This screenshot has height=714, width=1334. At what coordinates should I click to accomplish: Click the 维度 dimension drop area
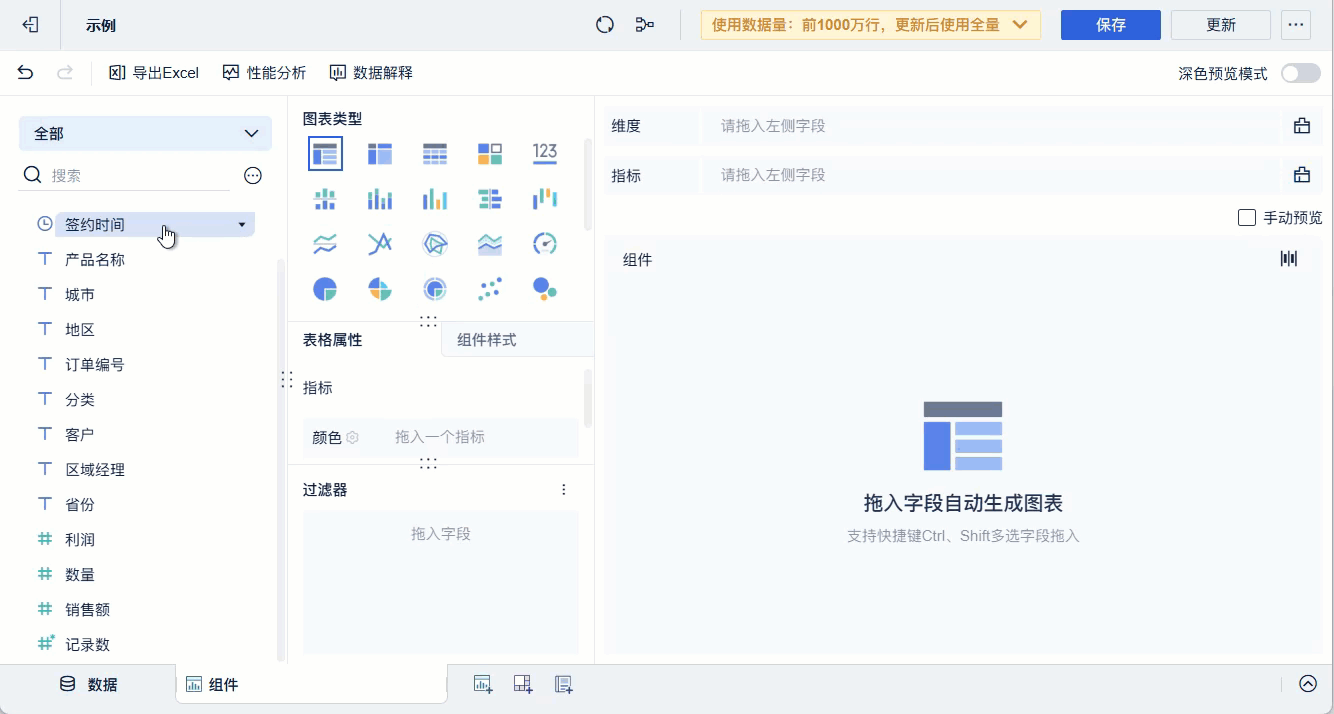click(x=992, y=126)
